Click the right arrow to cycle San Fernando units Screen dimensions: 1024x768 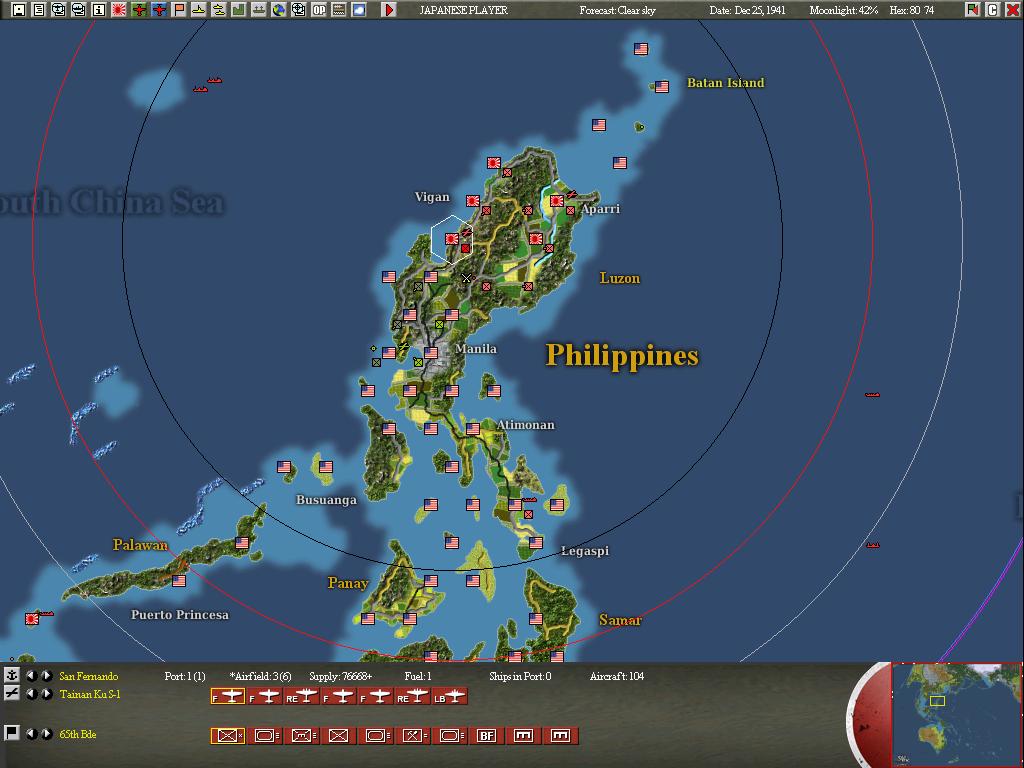click(x=47, y=677)
